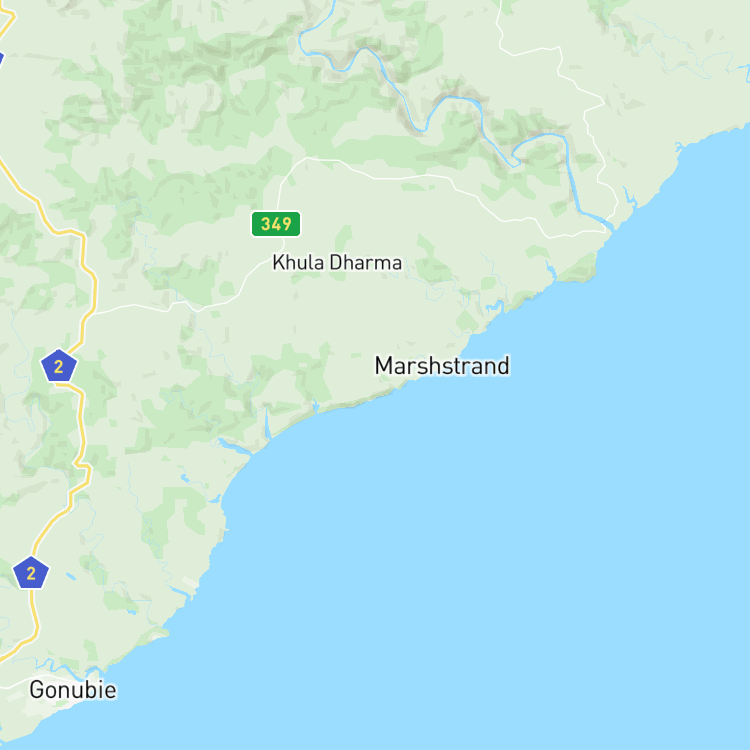This screenshot has width=750, height=750.
Task: Select the lower route 2 pentagon shield
Action: [x=31, y=573]
